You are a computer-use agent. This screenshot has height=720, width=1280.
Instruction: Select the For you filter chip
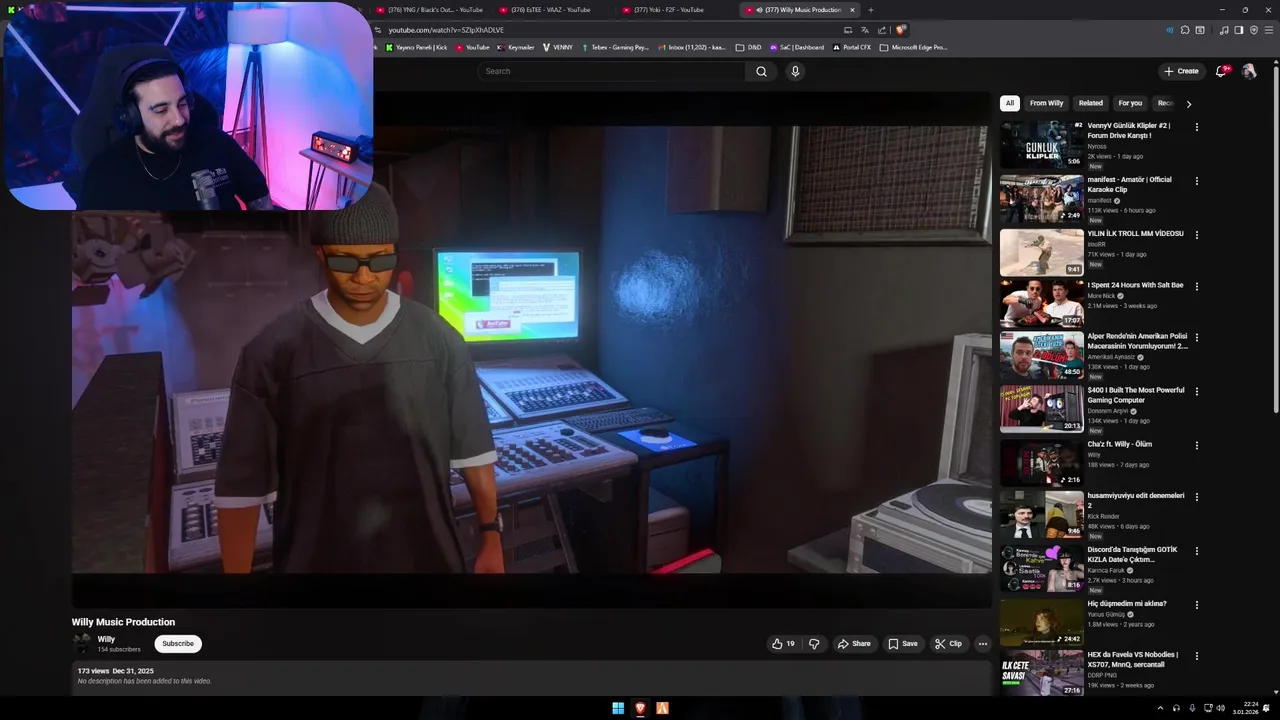1130,103
